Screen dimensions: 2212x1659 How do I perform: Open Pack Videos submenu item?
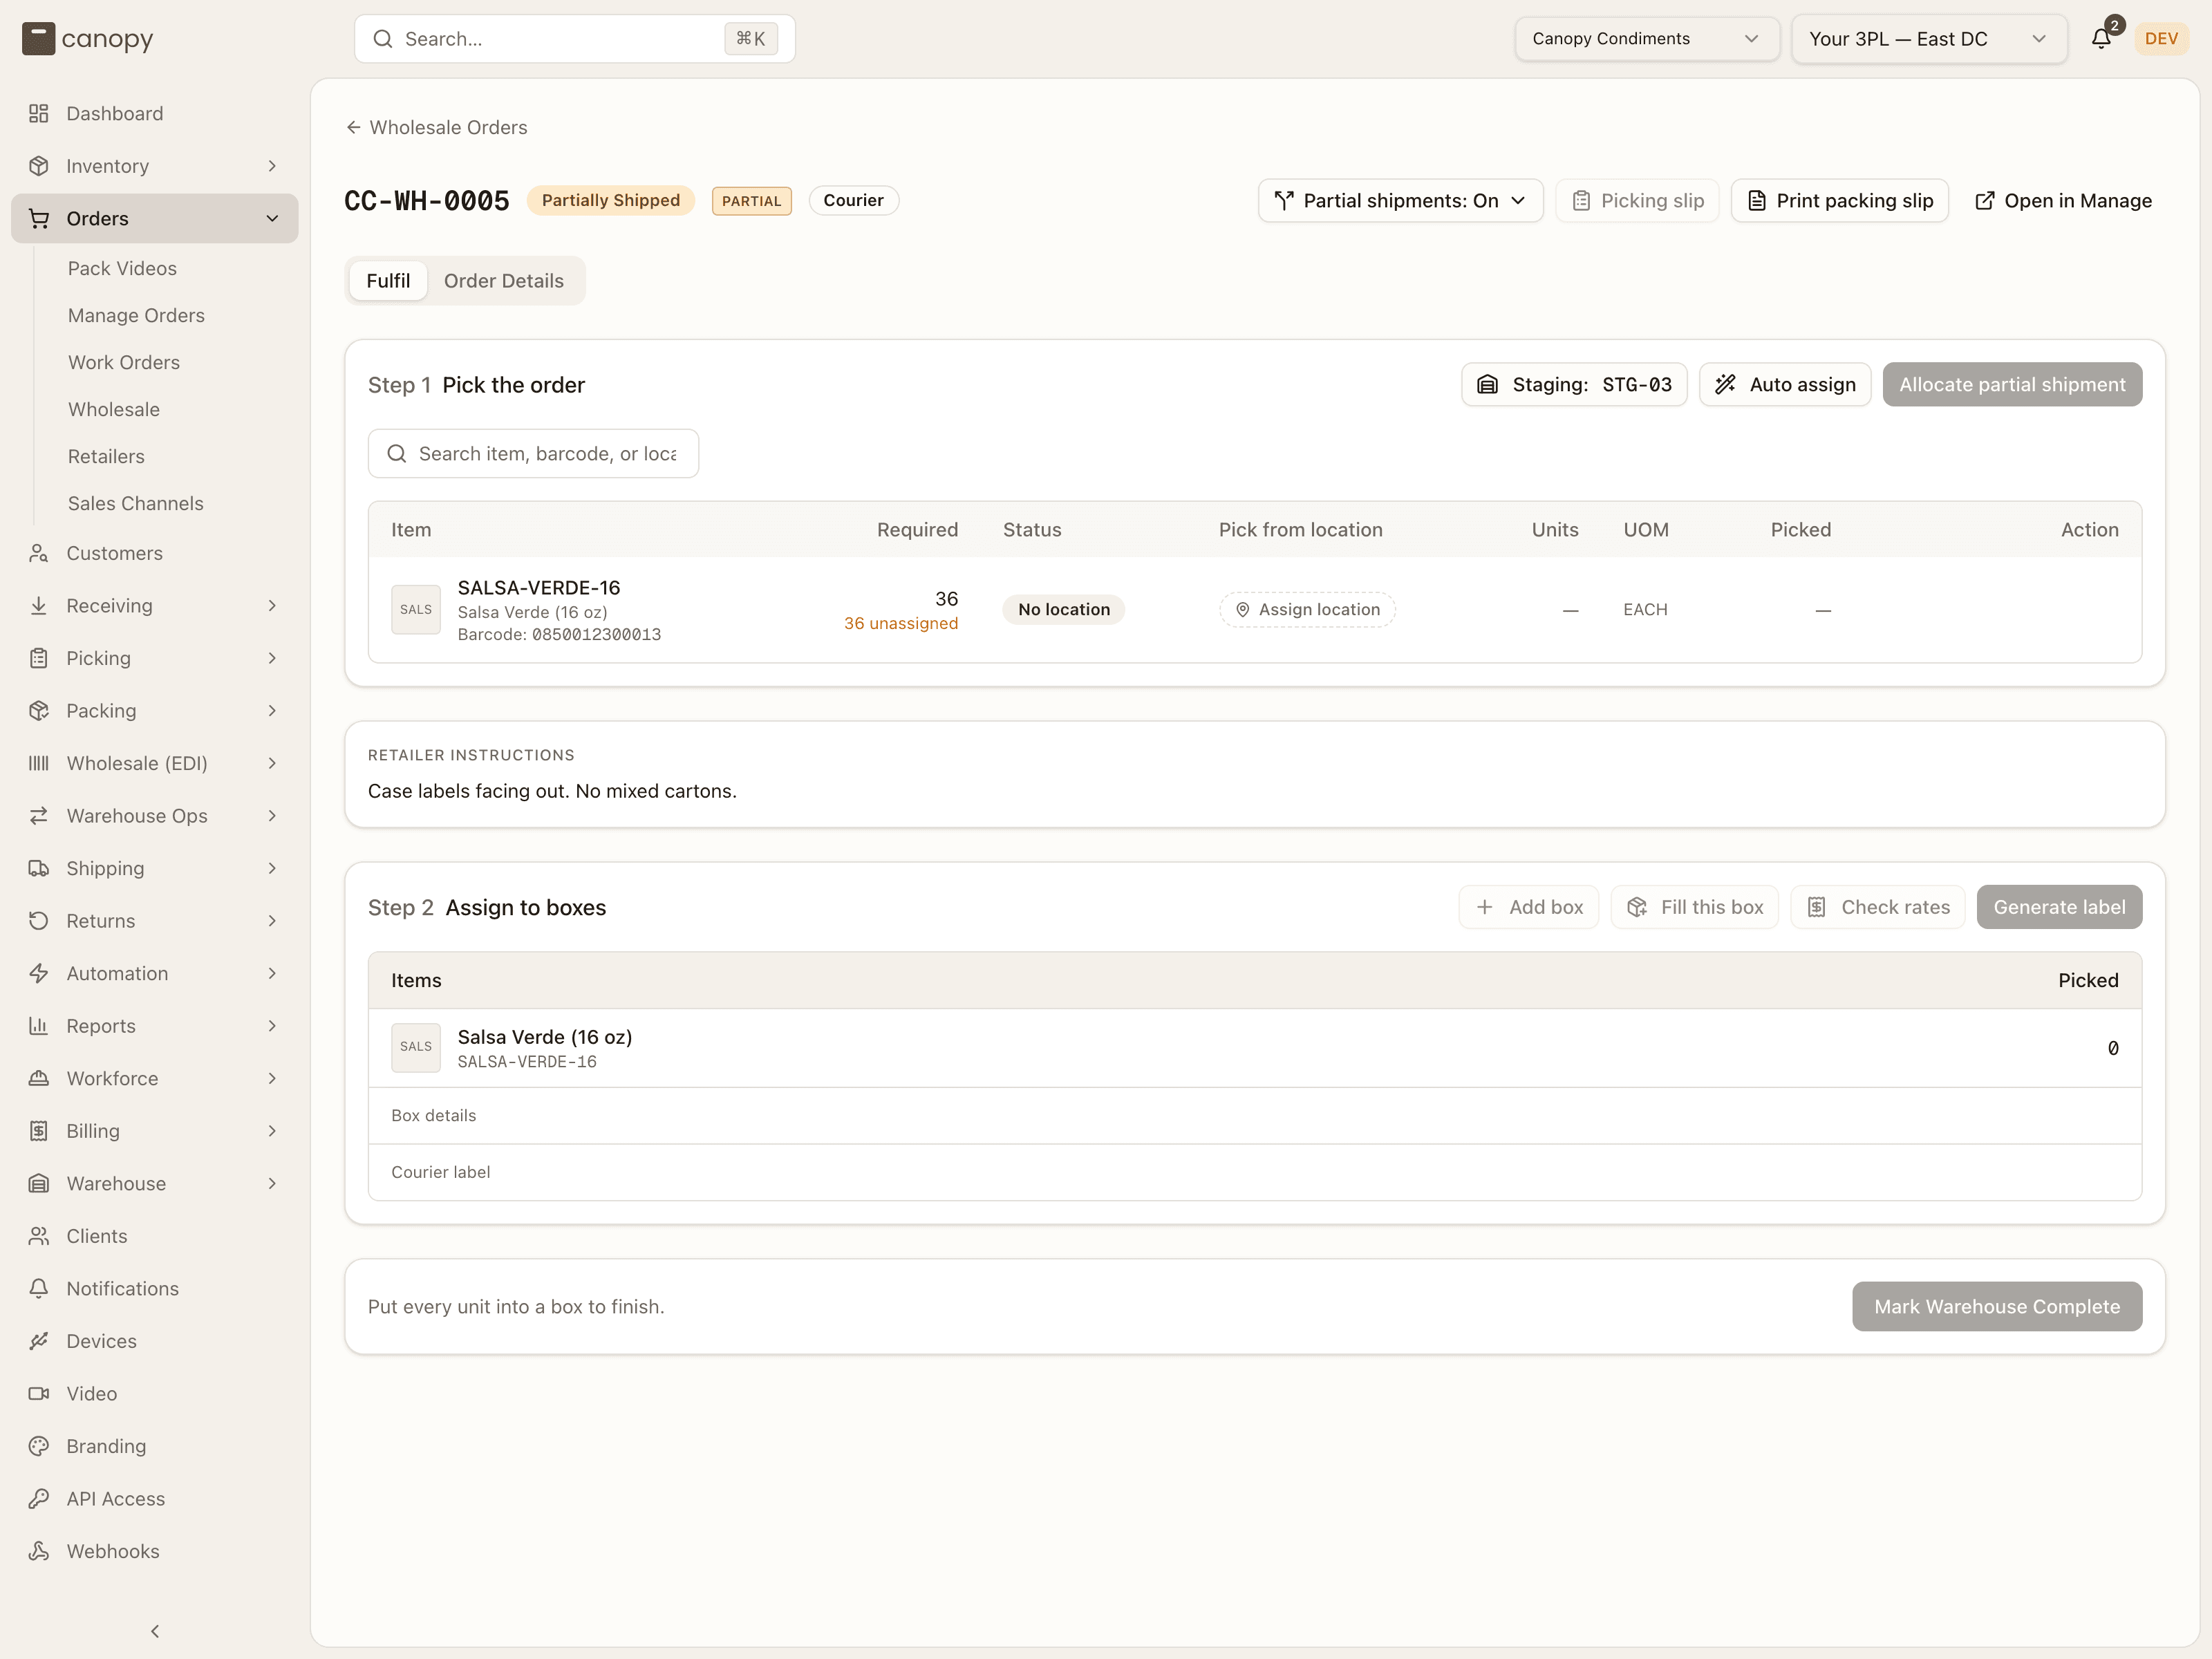coord(122,268)
